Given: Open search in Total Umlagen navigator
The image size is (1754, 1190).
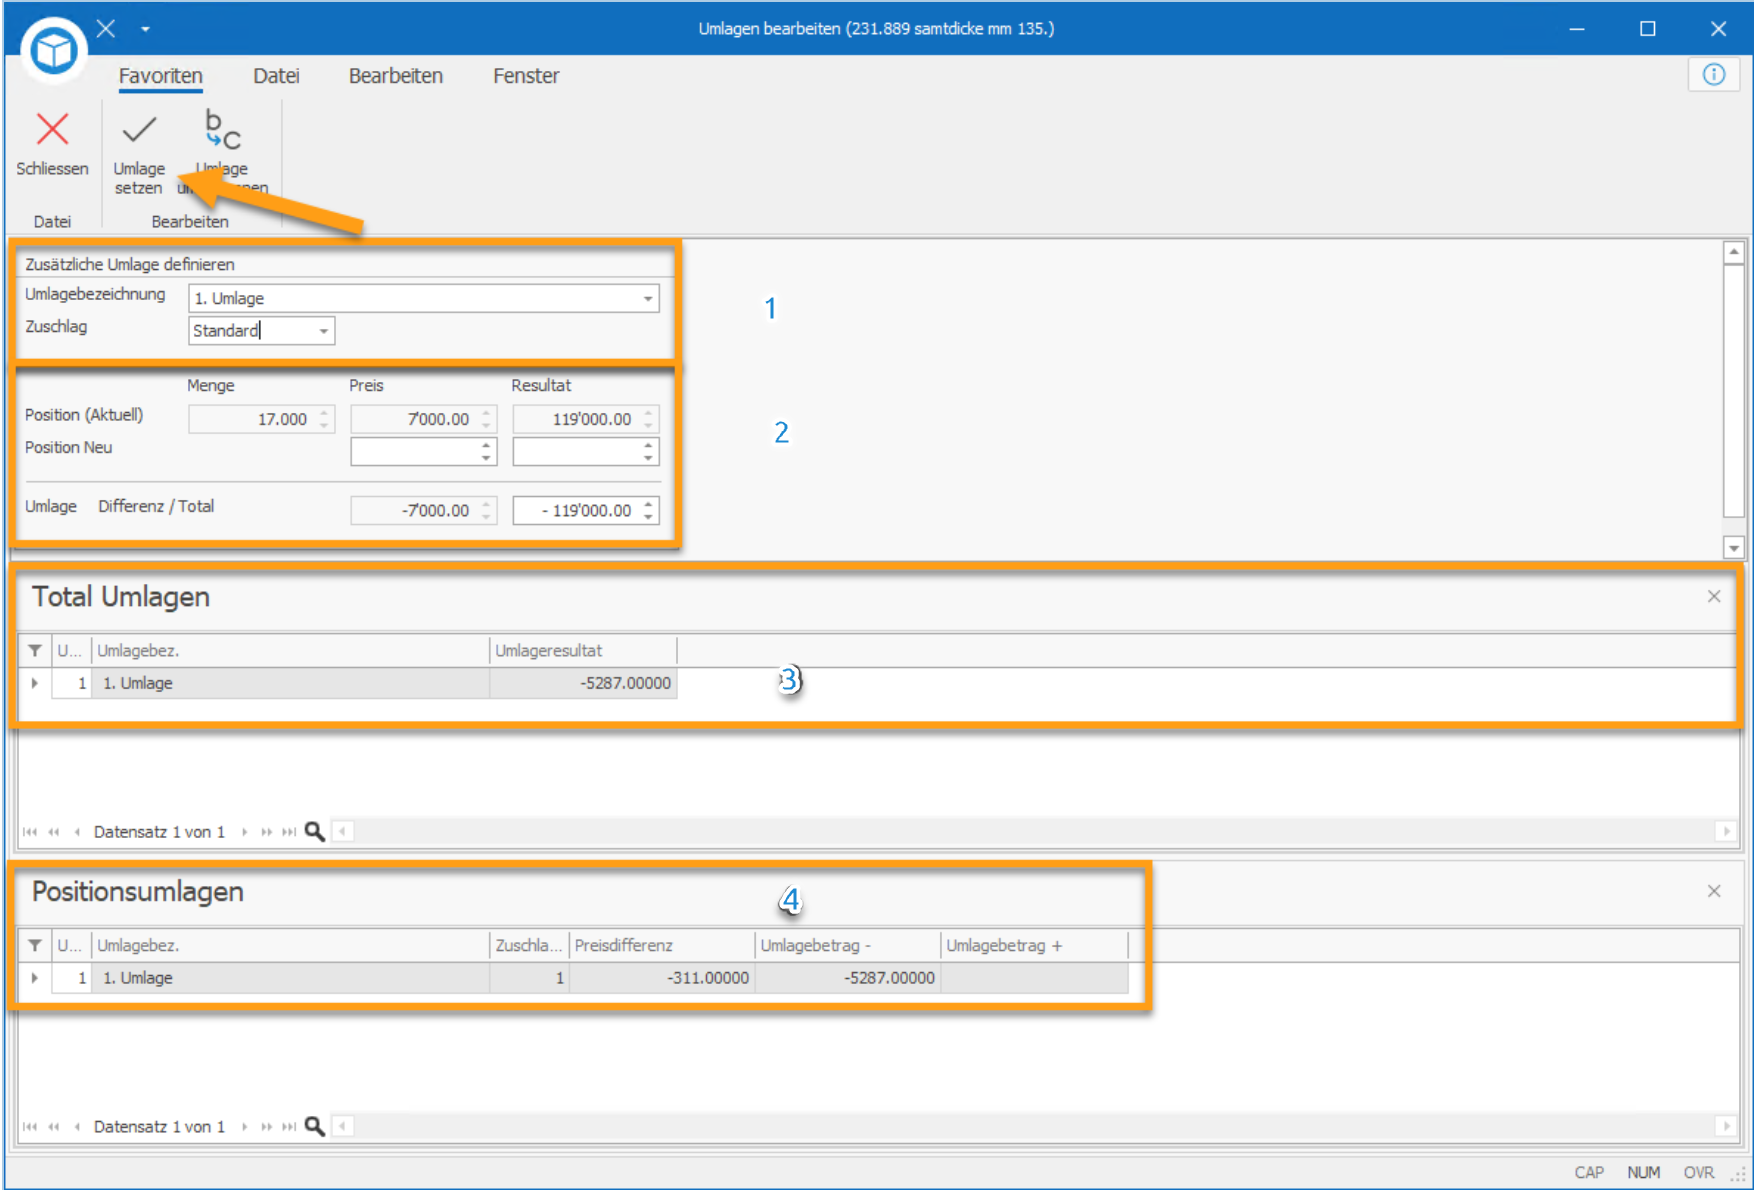Looking at the screenshot, I should point(315,831).
